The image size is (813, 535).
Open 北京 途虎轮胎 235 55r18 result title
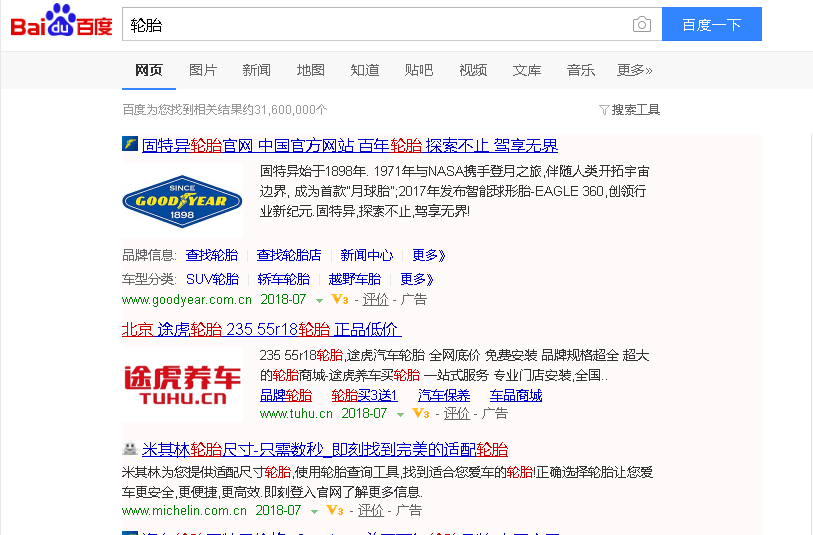click(x=261, y=329)
